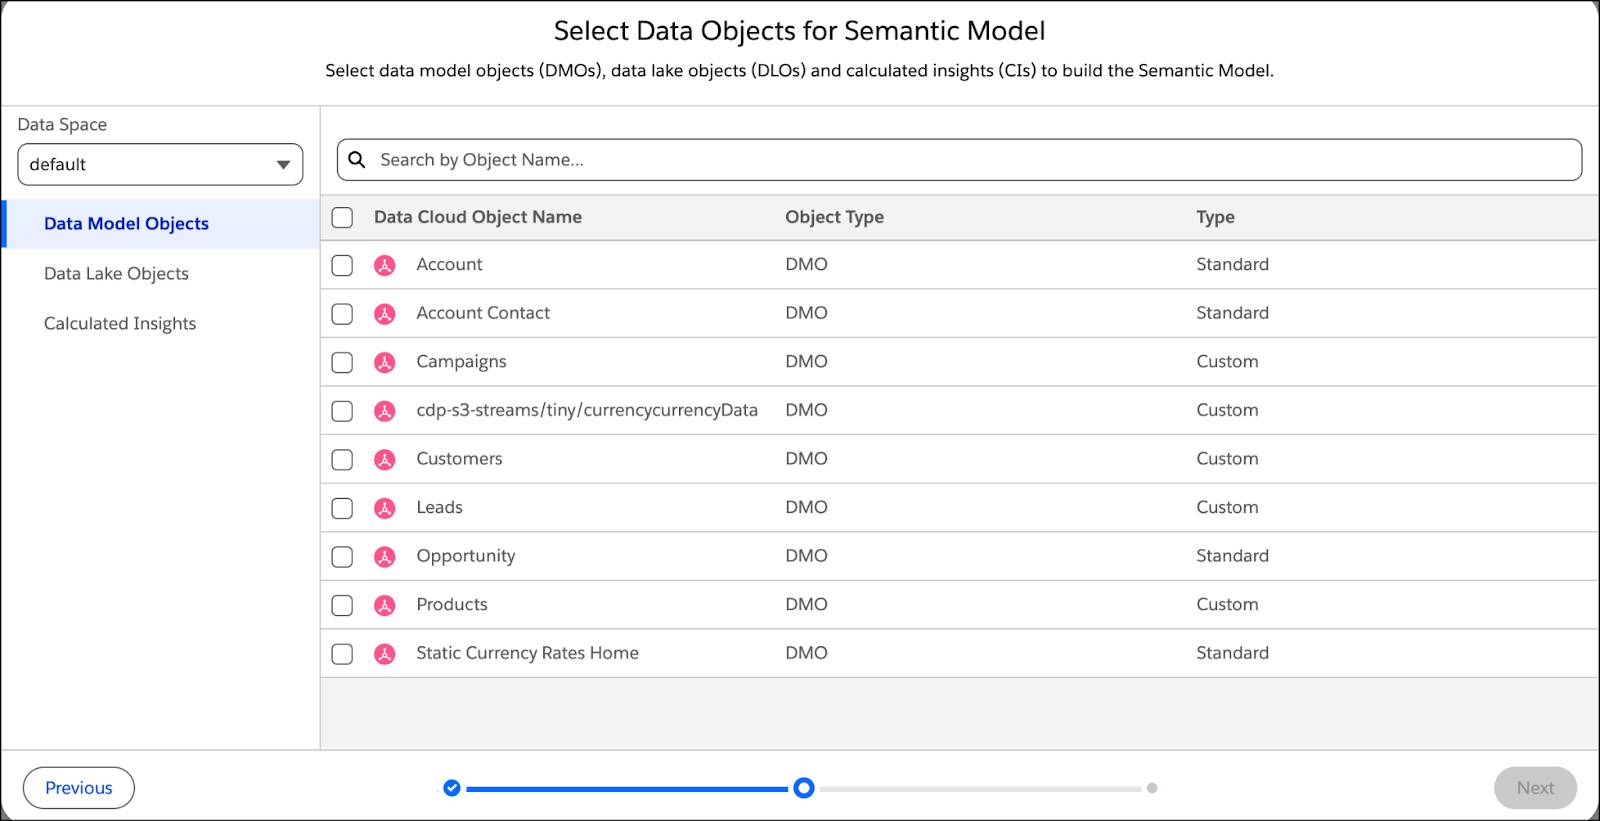The width and height of the screenshot is (1600, 821).
Task: Click the Campaigns DMO icon
Action: [x=385, y=362]
